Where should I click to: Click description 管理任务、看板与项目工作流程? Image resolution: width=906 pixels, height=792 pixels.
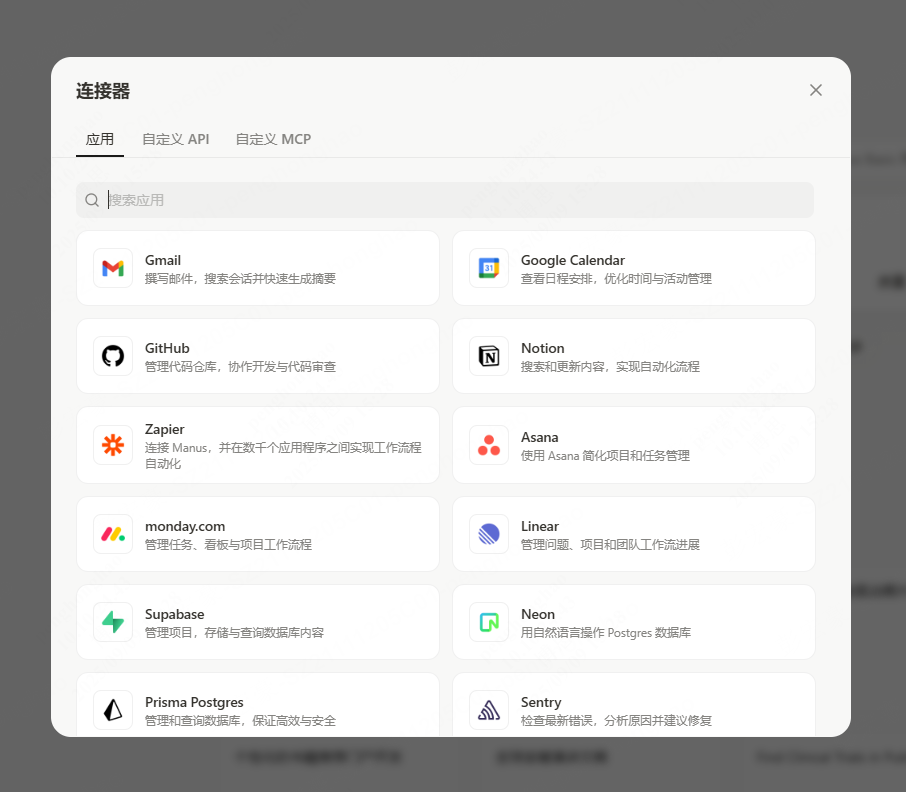point(228,544)
